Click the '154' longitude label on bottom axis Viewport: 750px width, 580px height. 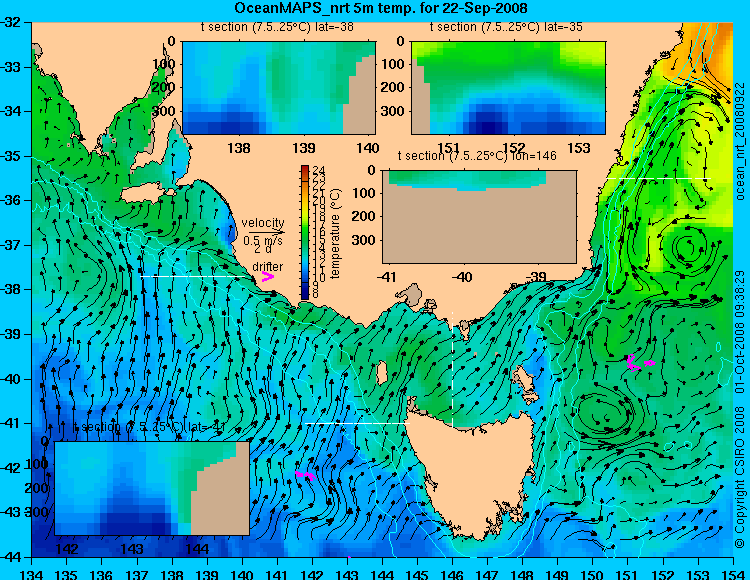click(x=733, y=574)
